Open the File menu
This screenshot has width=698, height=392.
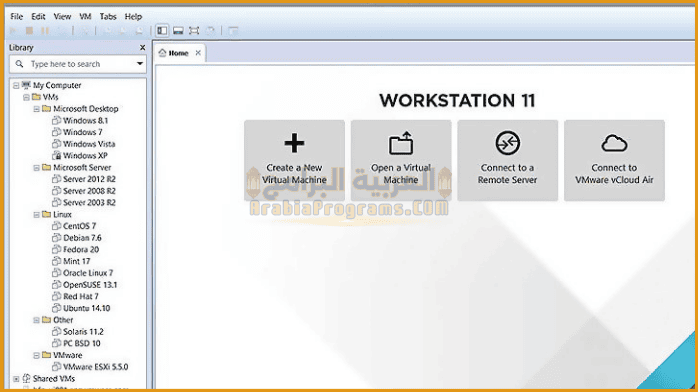(16, 16)
